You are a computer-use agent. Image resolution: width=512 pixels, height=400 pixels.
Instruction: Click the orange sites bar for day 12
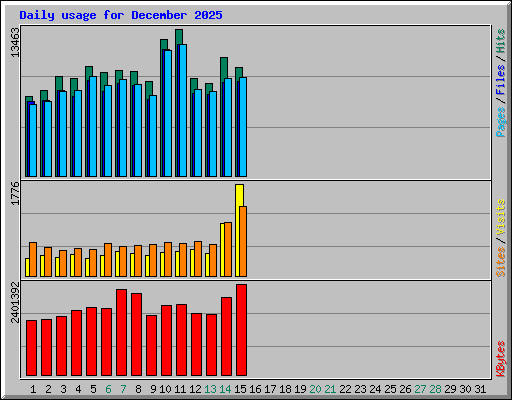[198, 259]
